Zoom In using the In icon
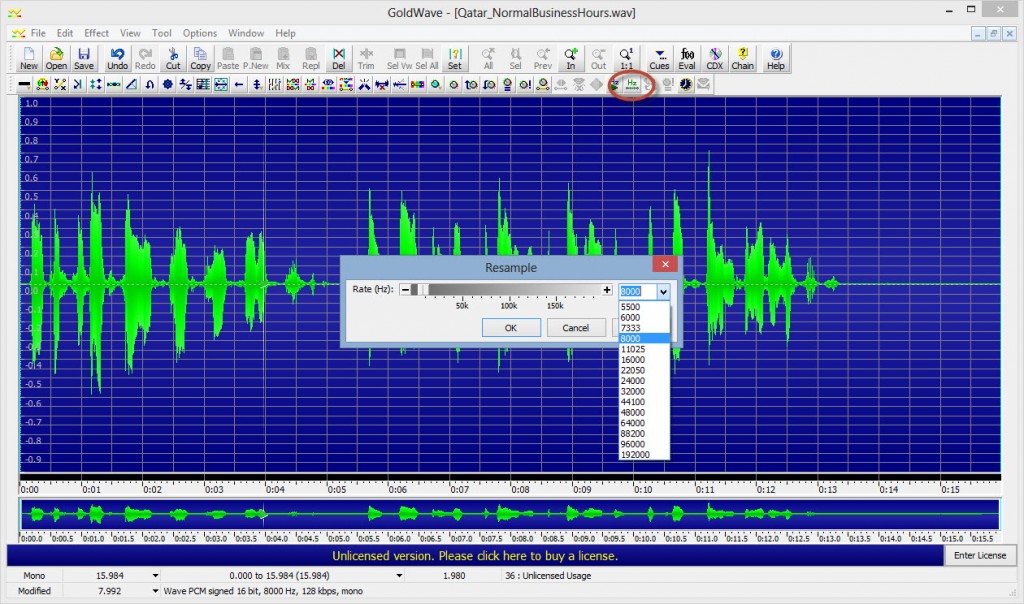 (x=571, y=58)
